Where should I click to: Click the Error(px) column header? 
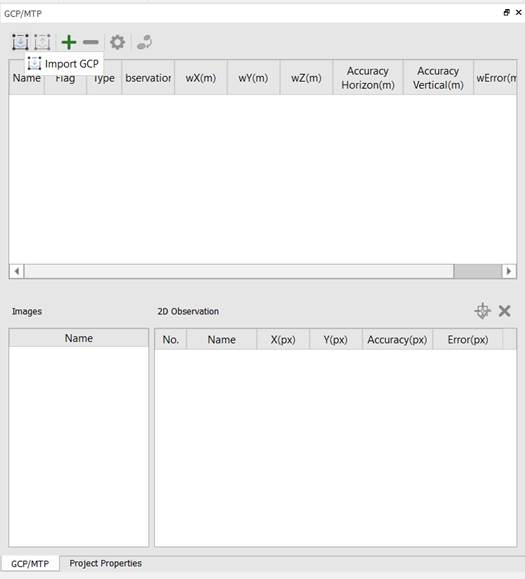click(468, 339)
